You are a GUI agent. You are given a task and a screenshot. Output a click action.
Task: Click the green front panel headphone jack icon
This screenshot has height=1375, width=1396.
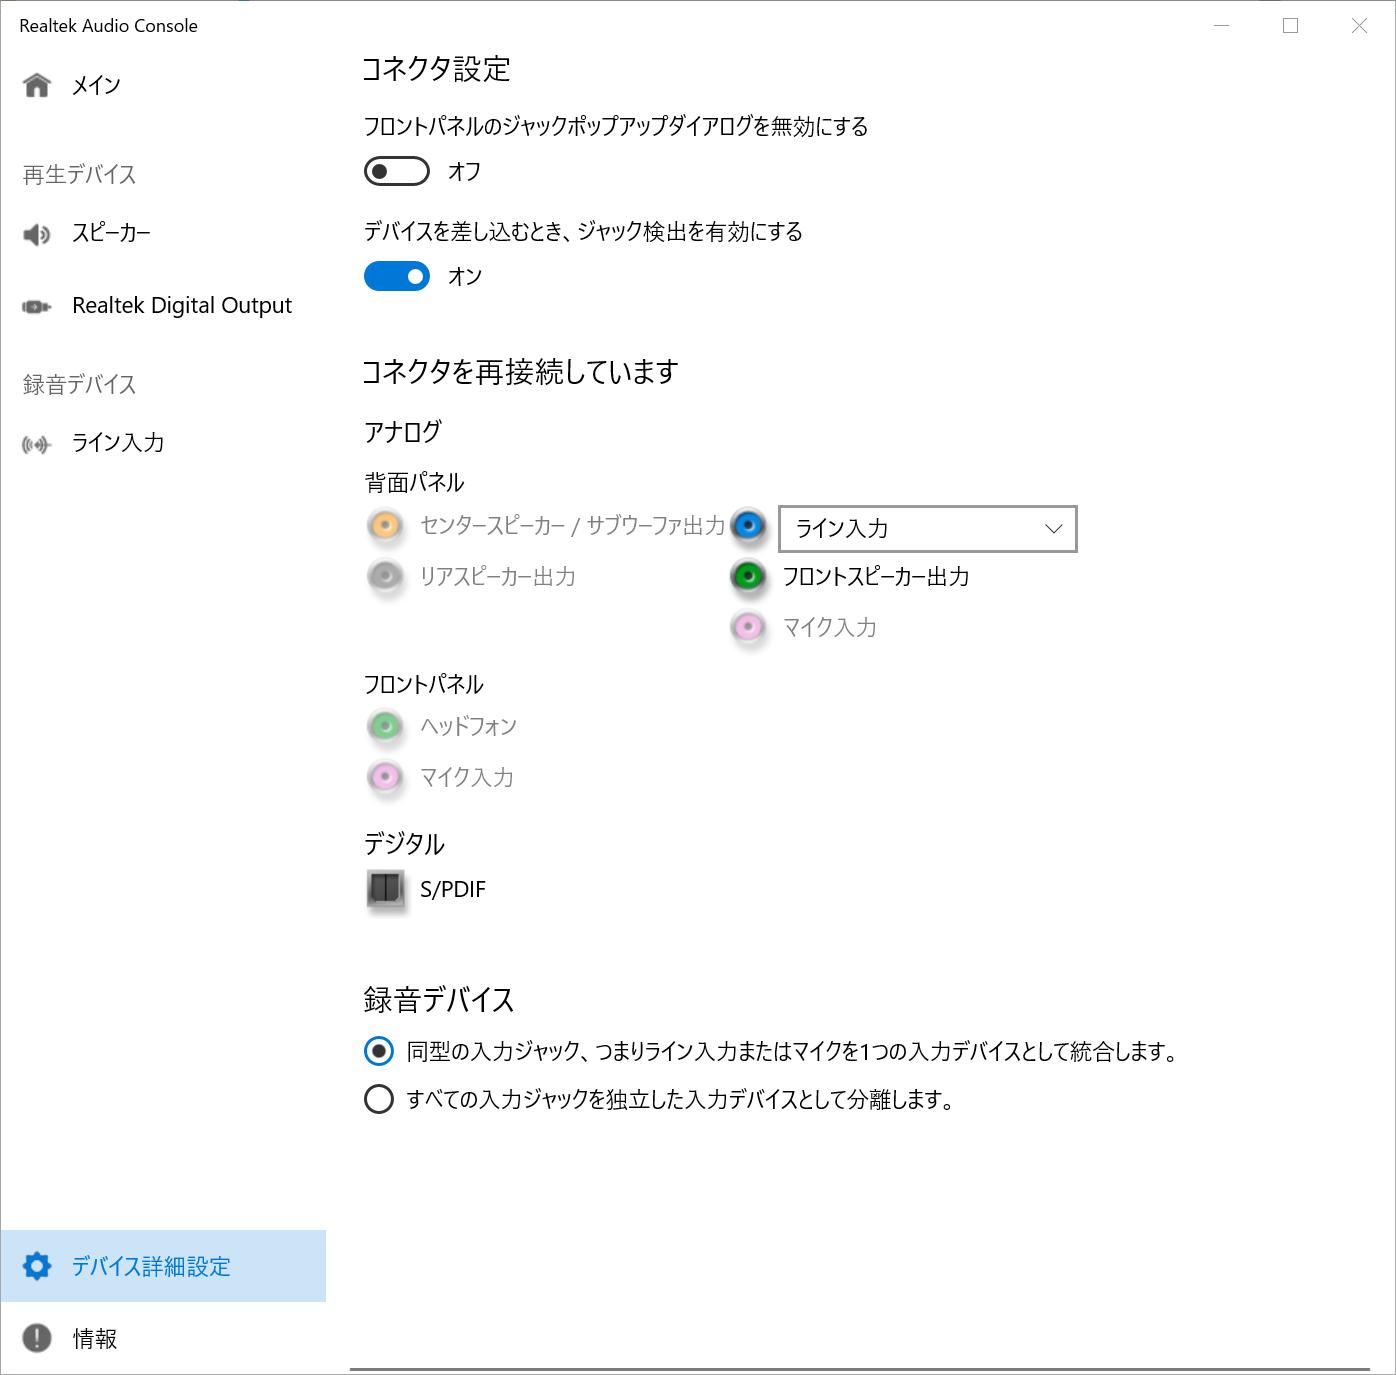[x=385, y=726]
